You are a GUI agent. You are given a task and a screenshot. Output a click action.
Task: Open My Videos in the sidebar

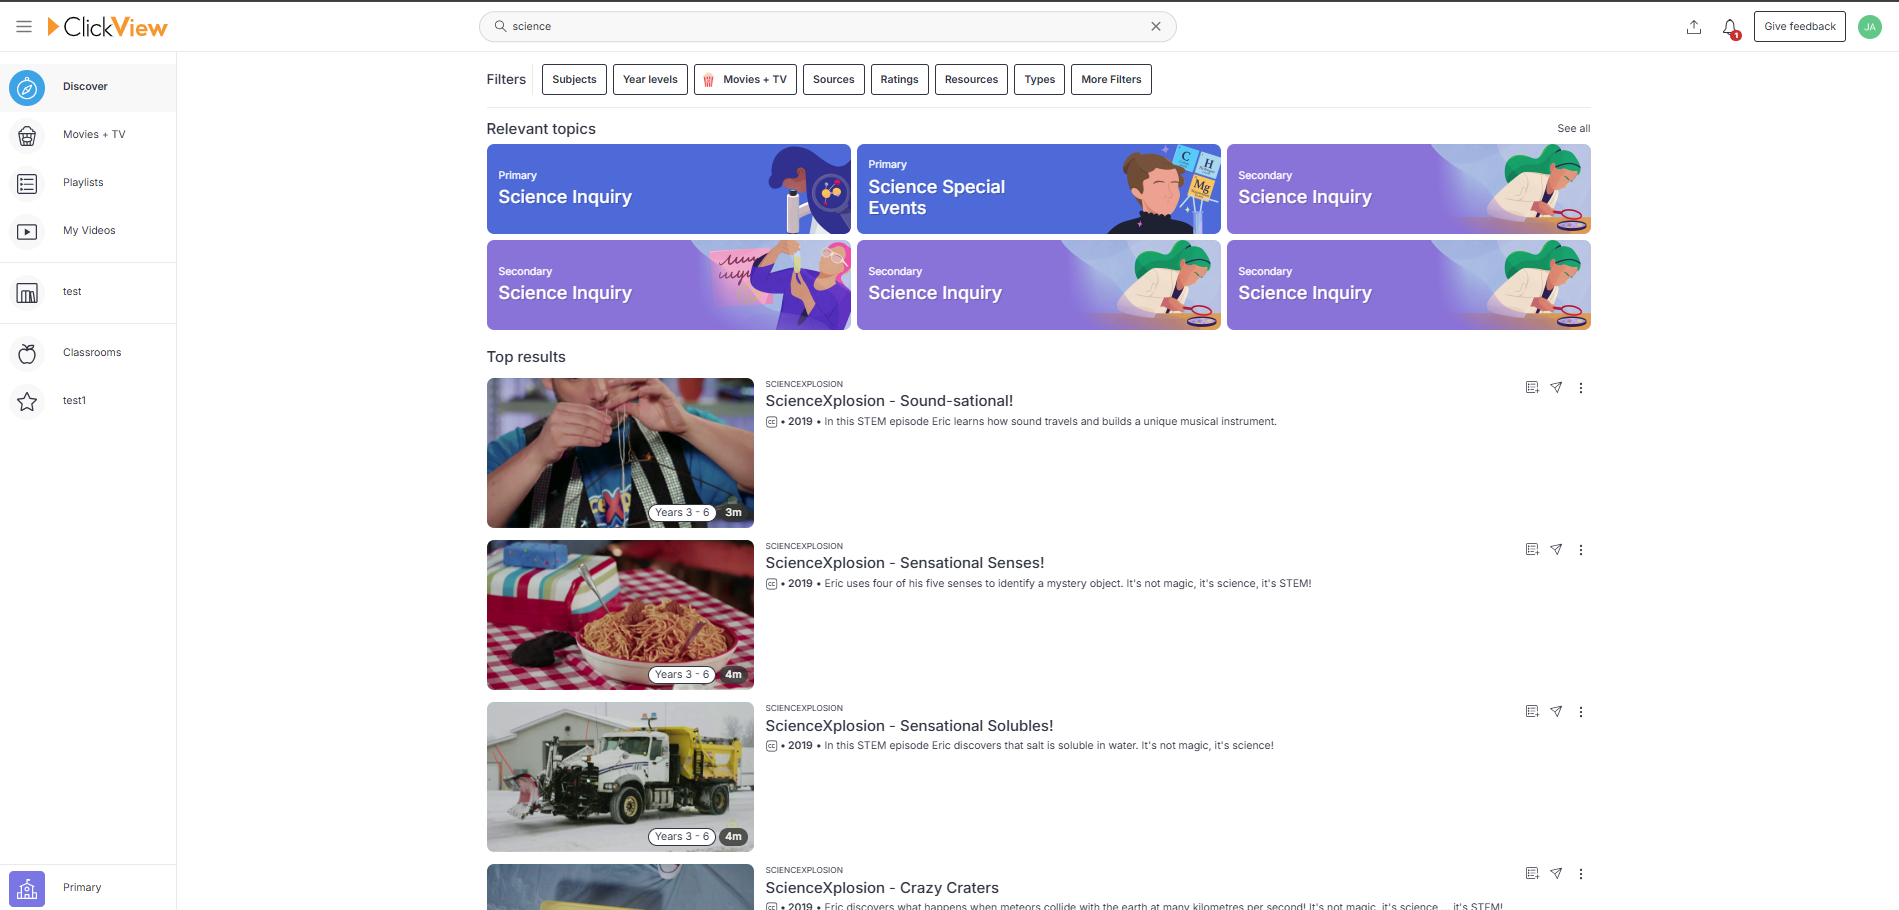click(x=88, y=231)
